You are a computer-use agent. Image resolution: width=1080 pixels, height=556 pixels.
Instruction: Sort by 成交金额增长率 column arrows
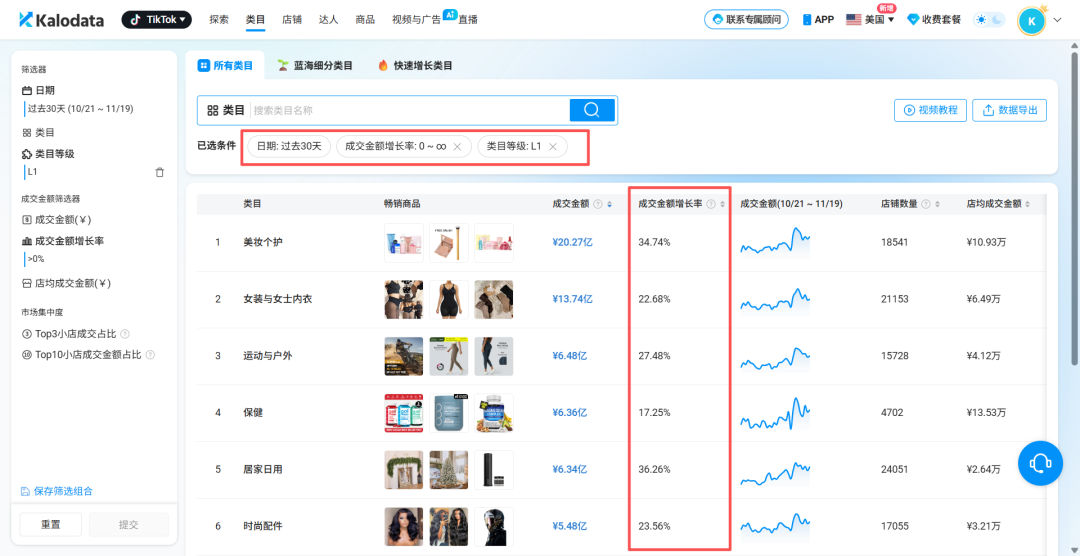tap(722, 204)
